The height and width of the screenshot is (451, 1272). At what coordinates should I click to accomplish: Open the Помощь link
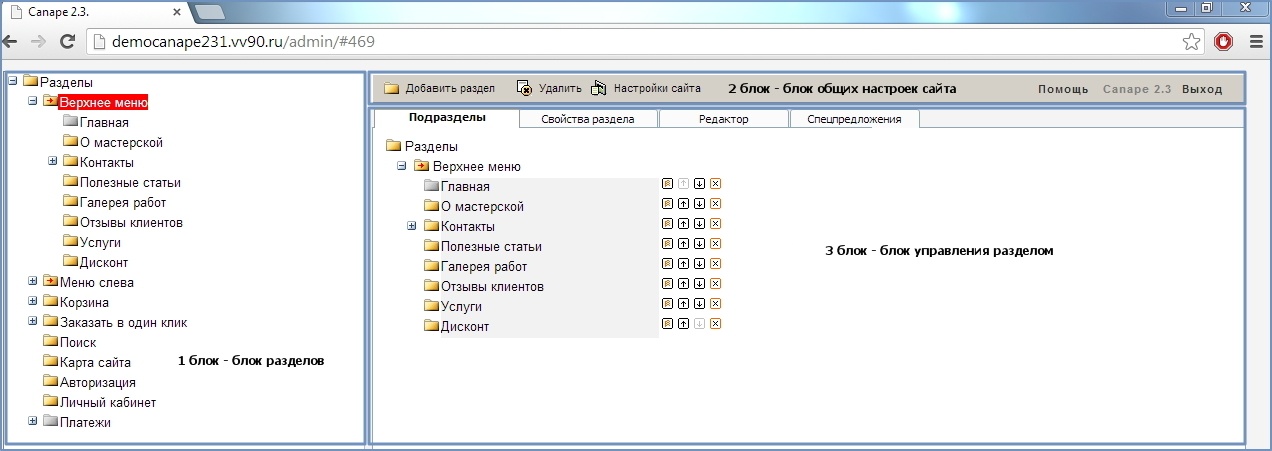click(x=1063, y=89)
